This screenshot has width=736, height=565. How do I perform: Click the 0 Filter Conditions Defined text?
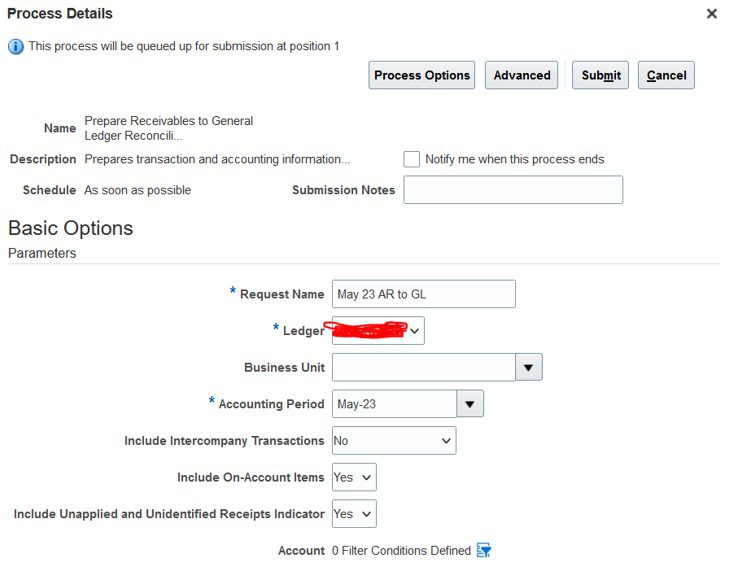(x=401, y=550)
